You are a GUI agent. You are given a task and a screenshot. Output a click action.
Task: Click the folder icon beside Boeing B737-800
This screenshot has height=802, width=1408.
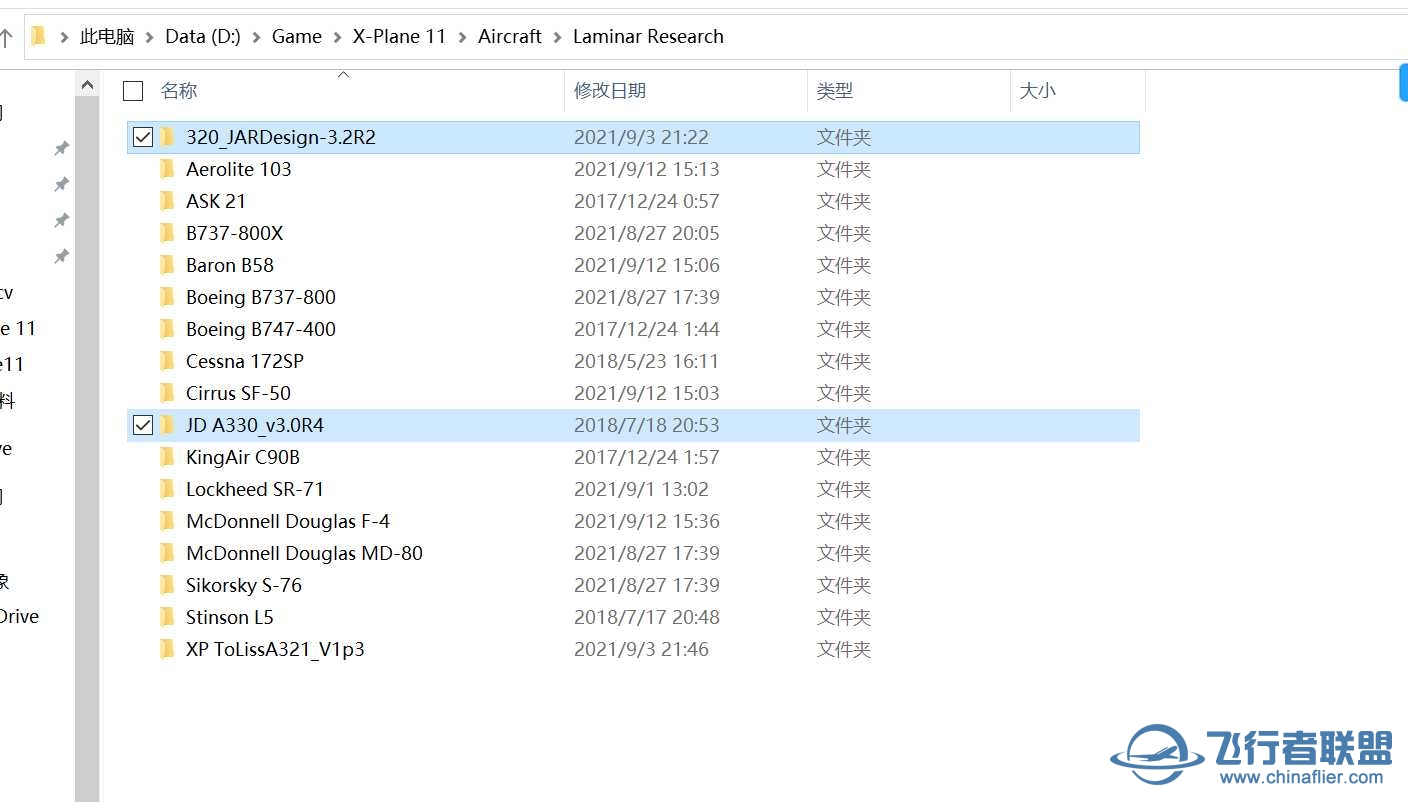pos(168,297)
